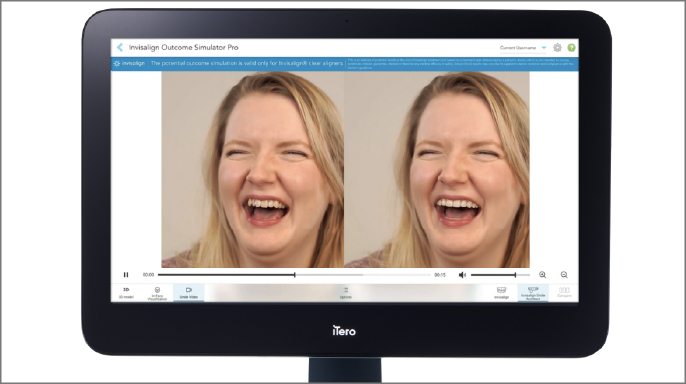Click the Invisalign logo in the banner
The height and width of the screenshot is (384, 686).
129,63
